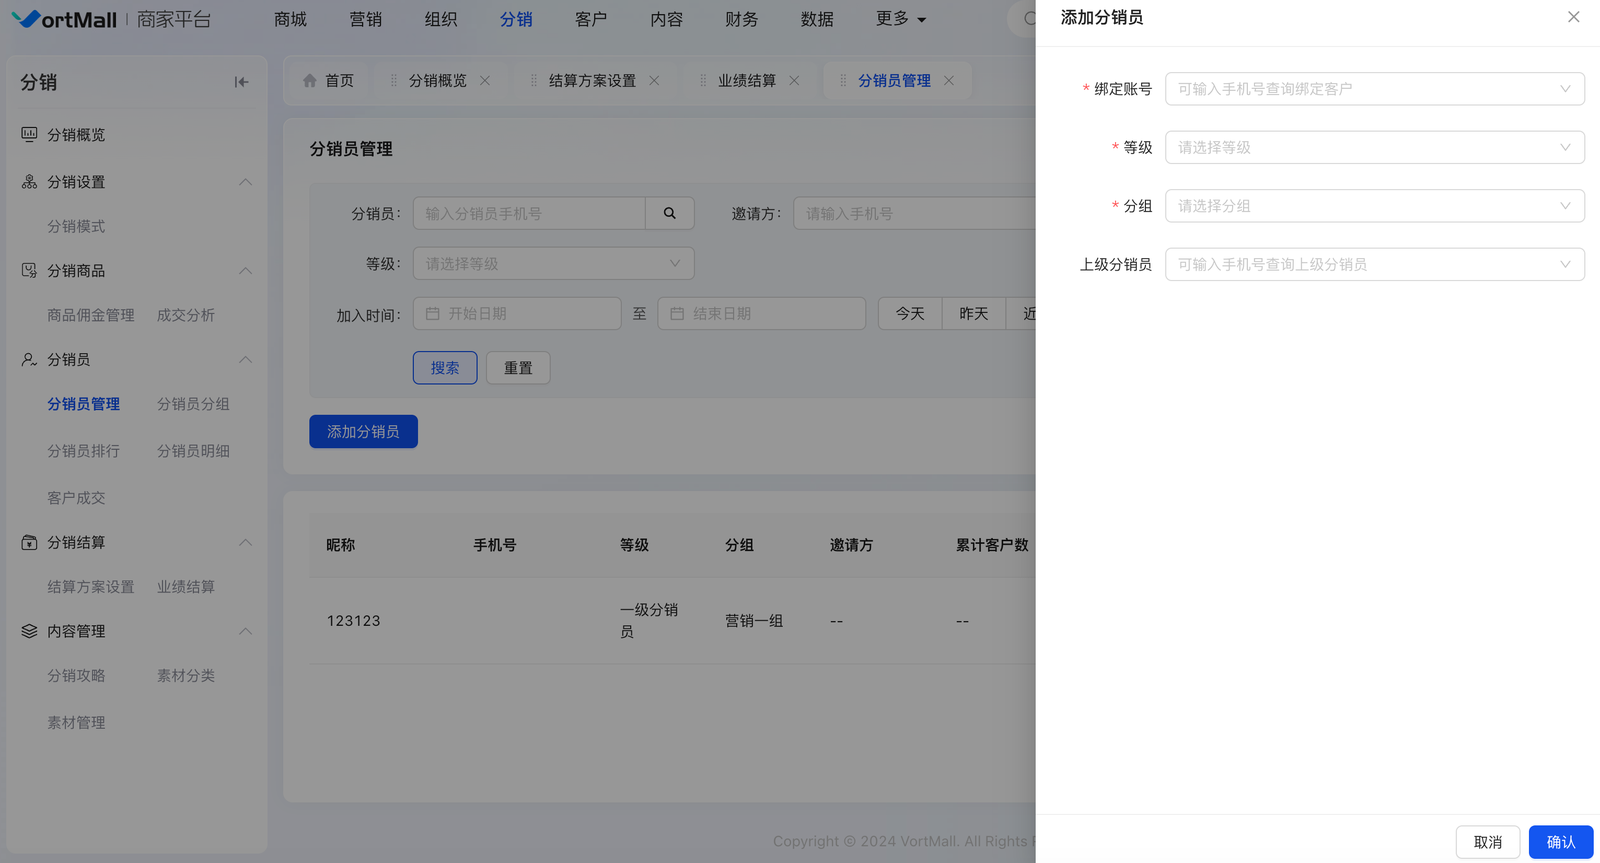
Task: Close the 分销概览 tab
Action: [x=485, y=80]
